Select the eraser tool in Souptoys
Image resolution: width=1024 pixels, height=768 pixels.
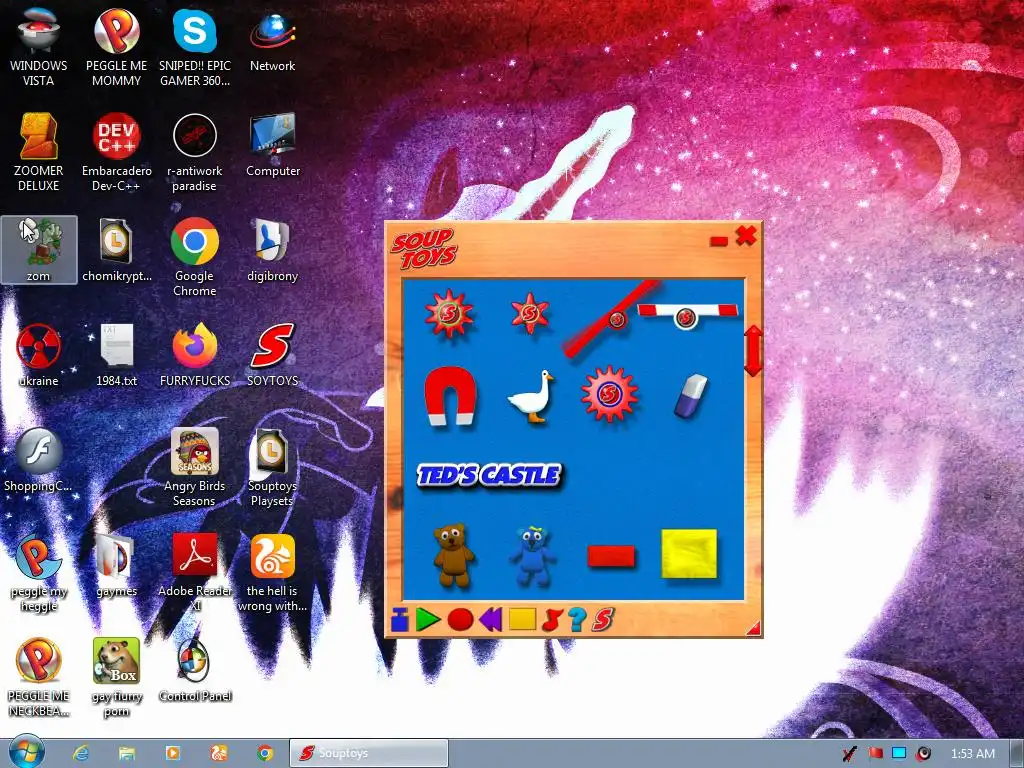(x=690, y=396)
